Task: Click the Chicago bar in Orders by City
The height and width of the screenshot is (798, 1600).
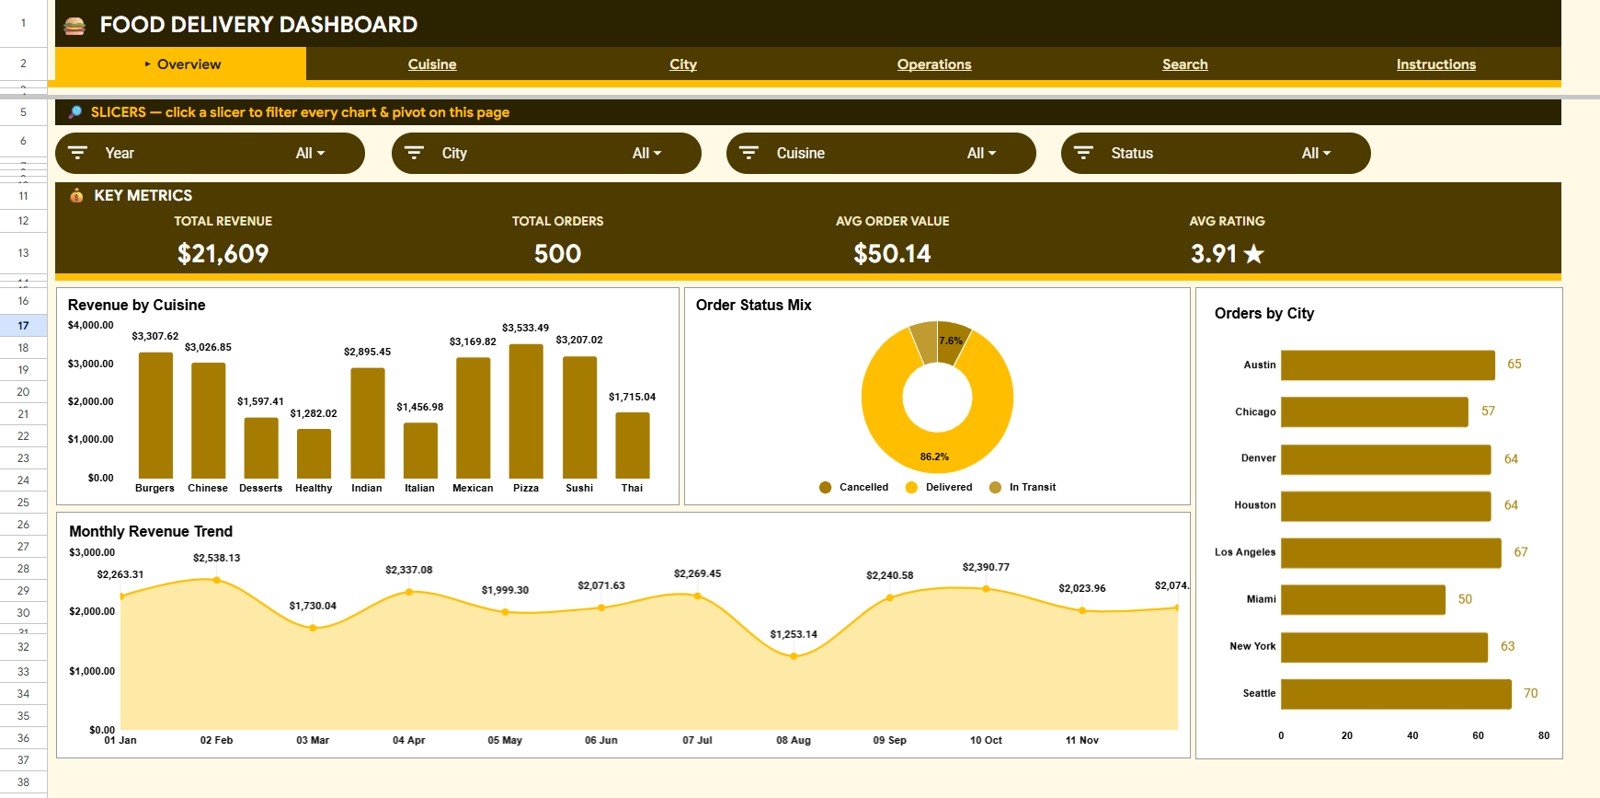Action: 1375,412
